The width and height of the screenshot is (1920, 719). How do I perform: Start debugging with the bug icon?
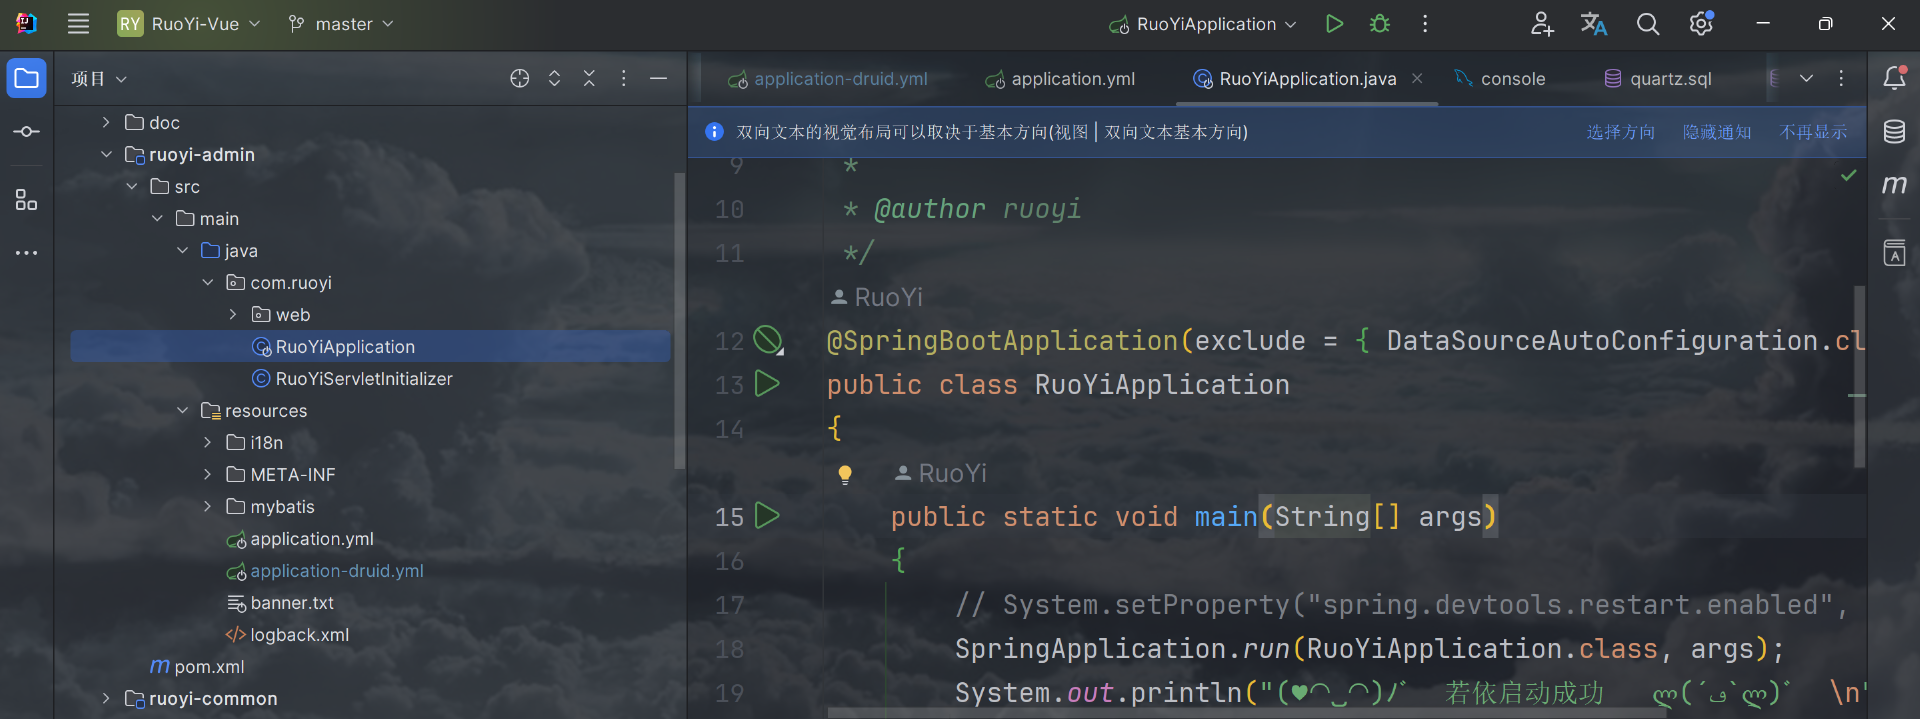tap(1380, 24)
